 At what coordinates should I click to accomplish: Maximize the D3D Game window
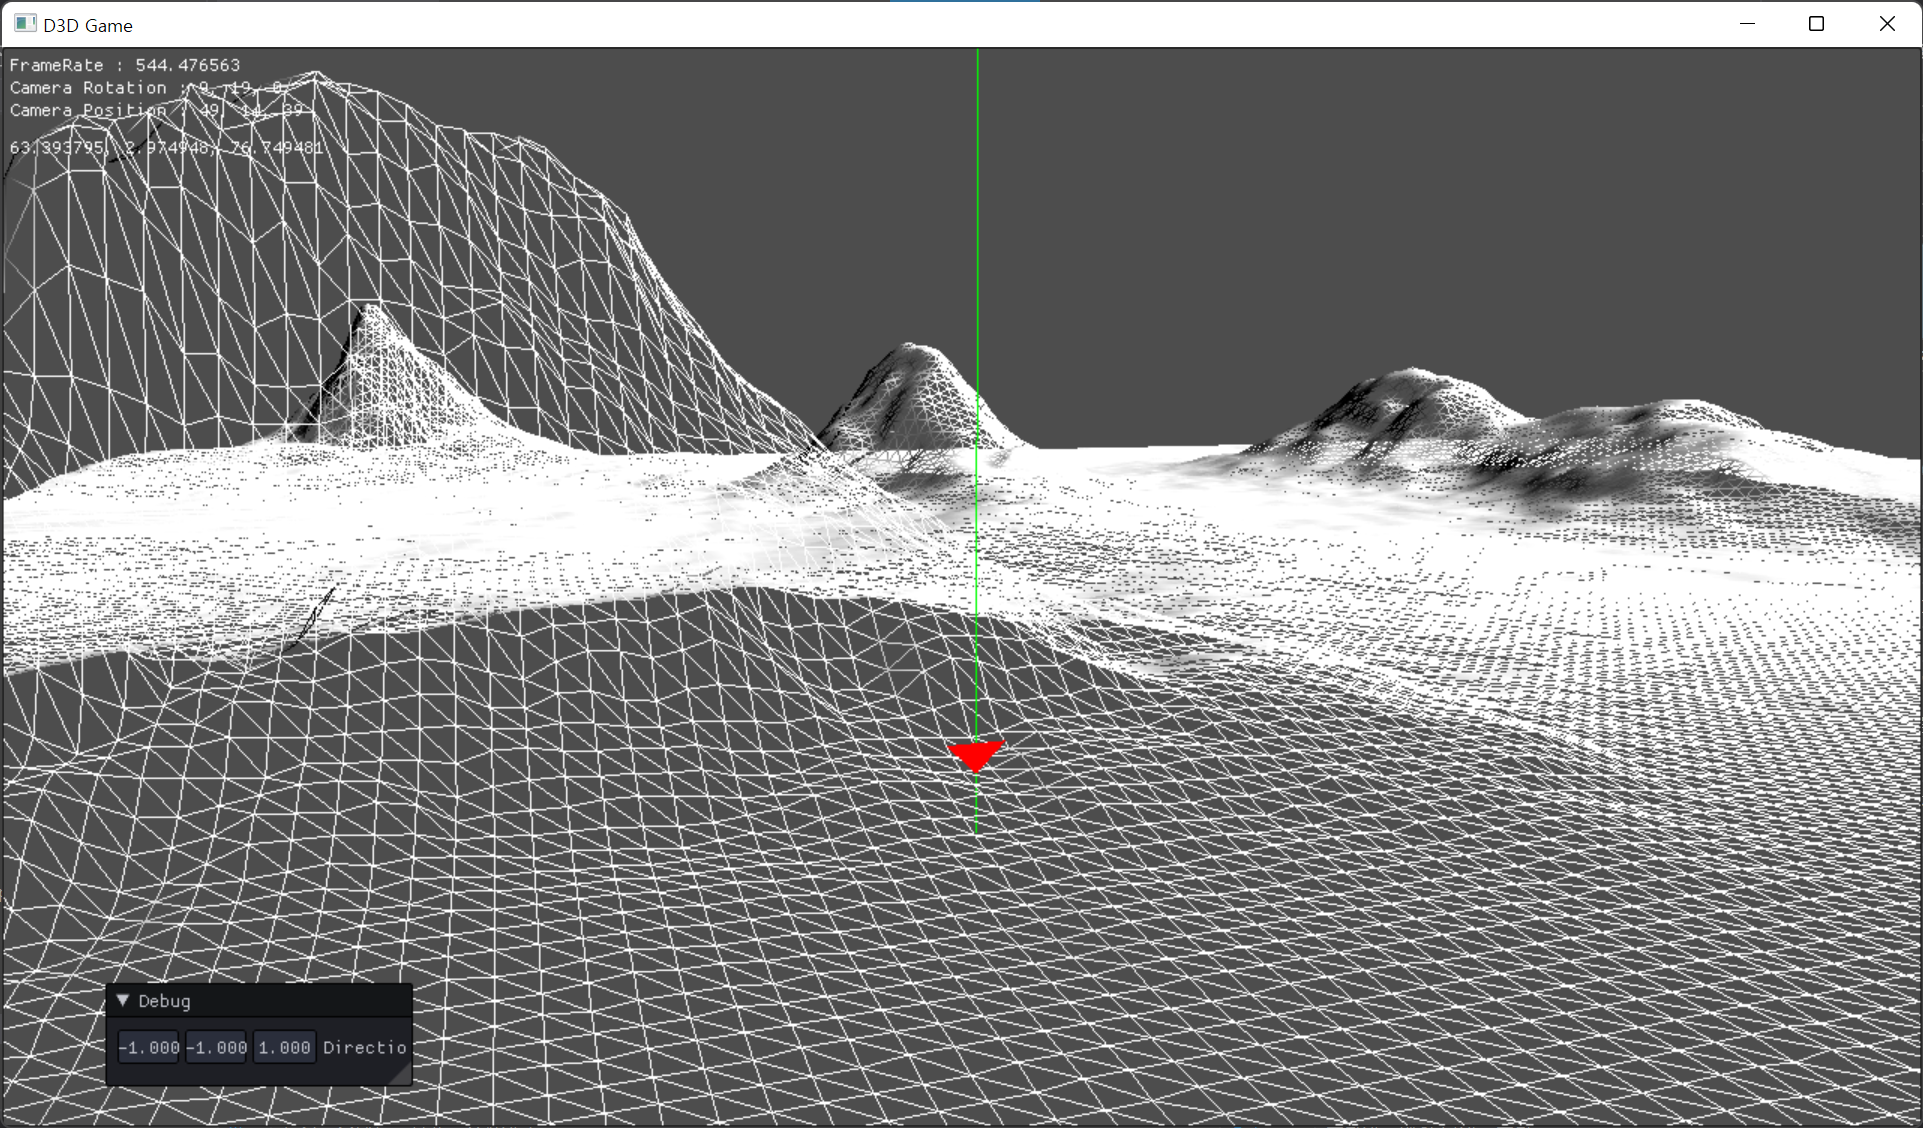click(1816, 24)
